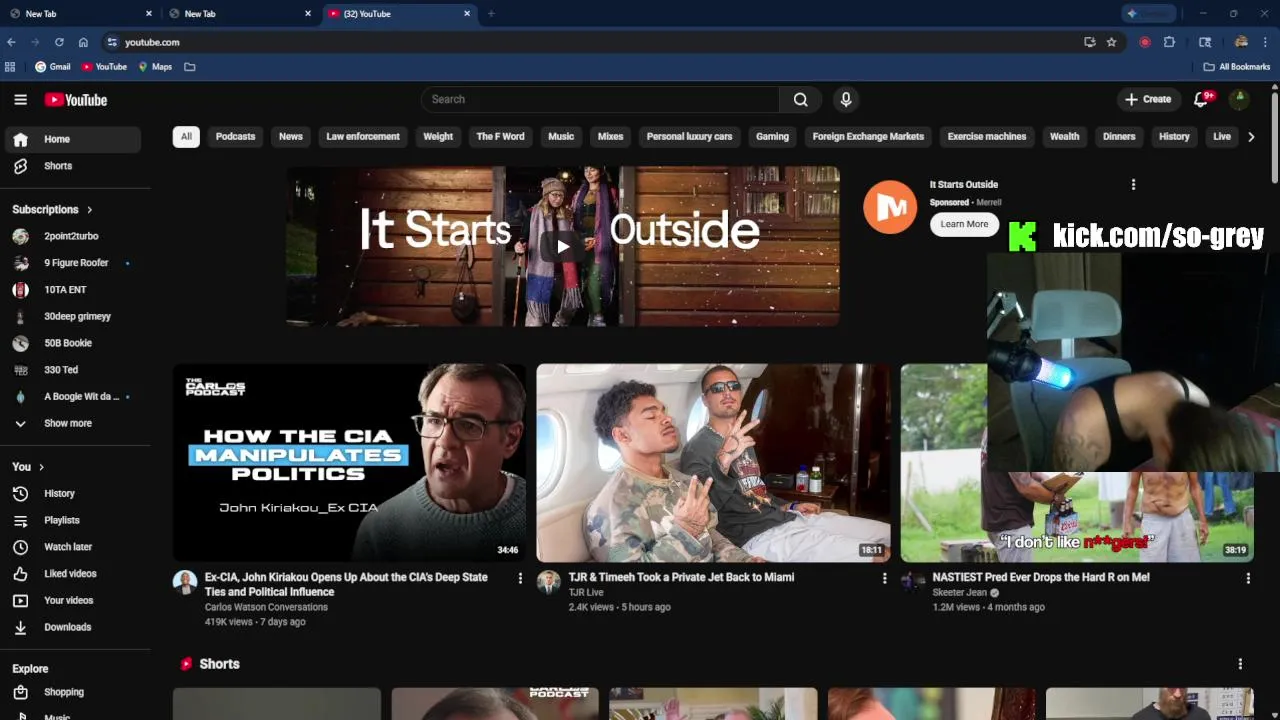Click Learn More on the ad

(x=964, y=224)
